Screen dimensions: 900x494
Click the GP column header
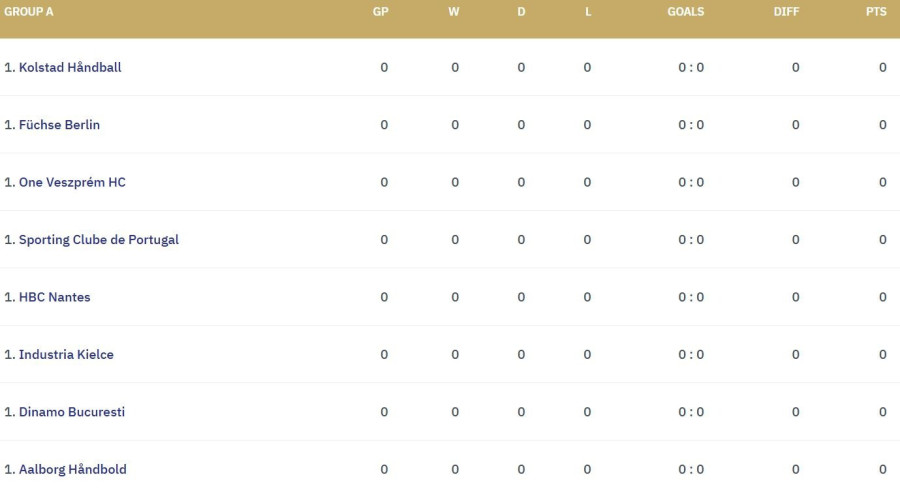point(381,12)
